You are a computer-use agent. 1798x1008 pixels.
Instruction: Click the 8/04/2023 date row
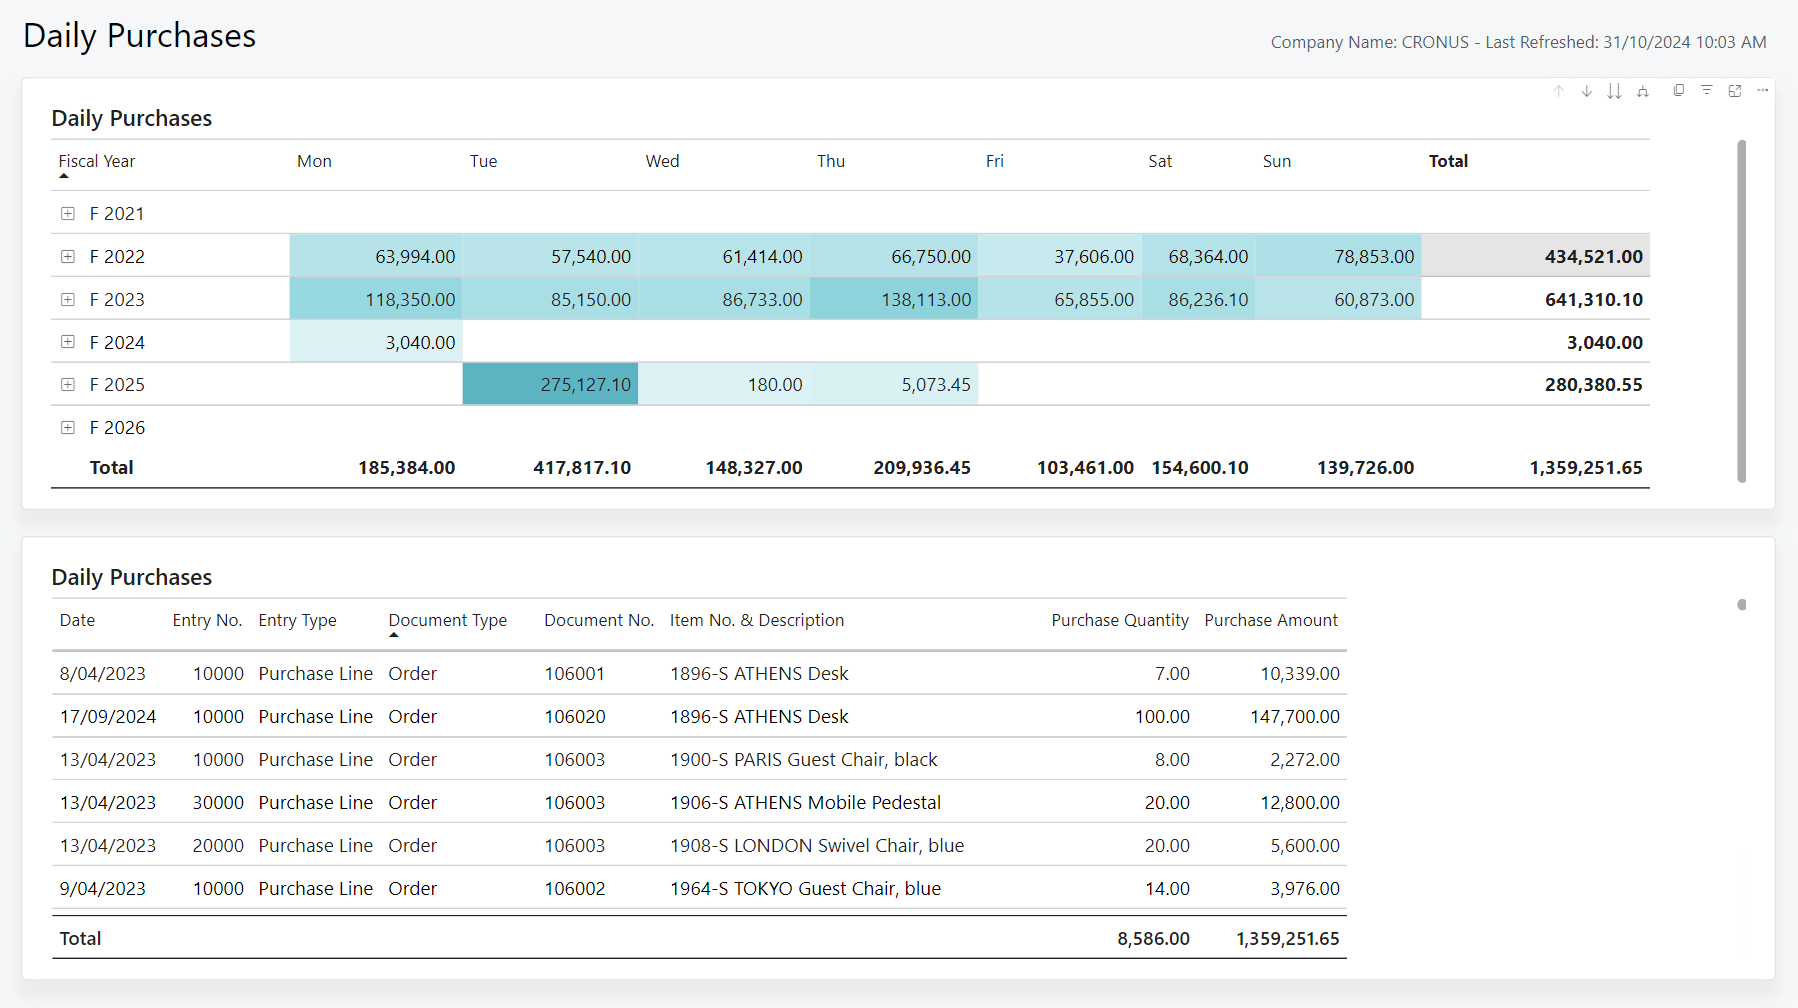click(699, 673)
